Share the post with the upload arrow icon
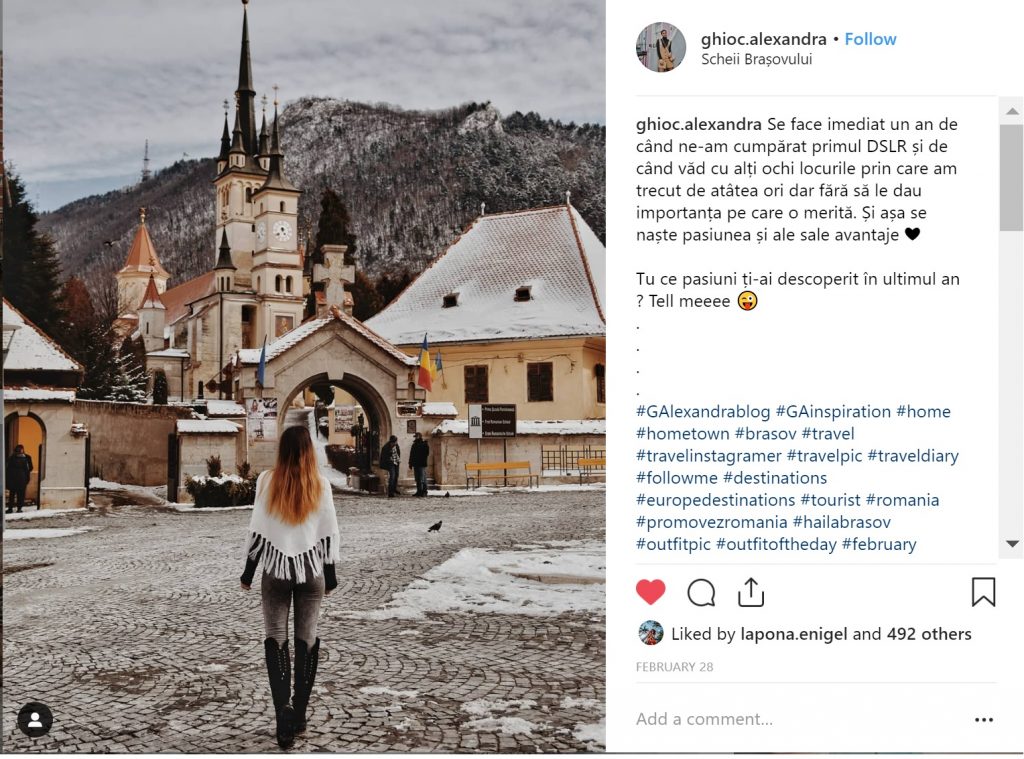Screen dimensions: 1024x759 [751, 592]
